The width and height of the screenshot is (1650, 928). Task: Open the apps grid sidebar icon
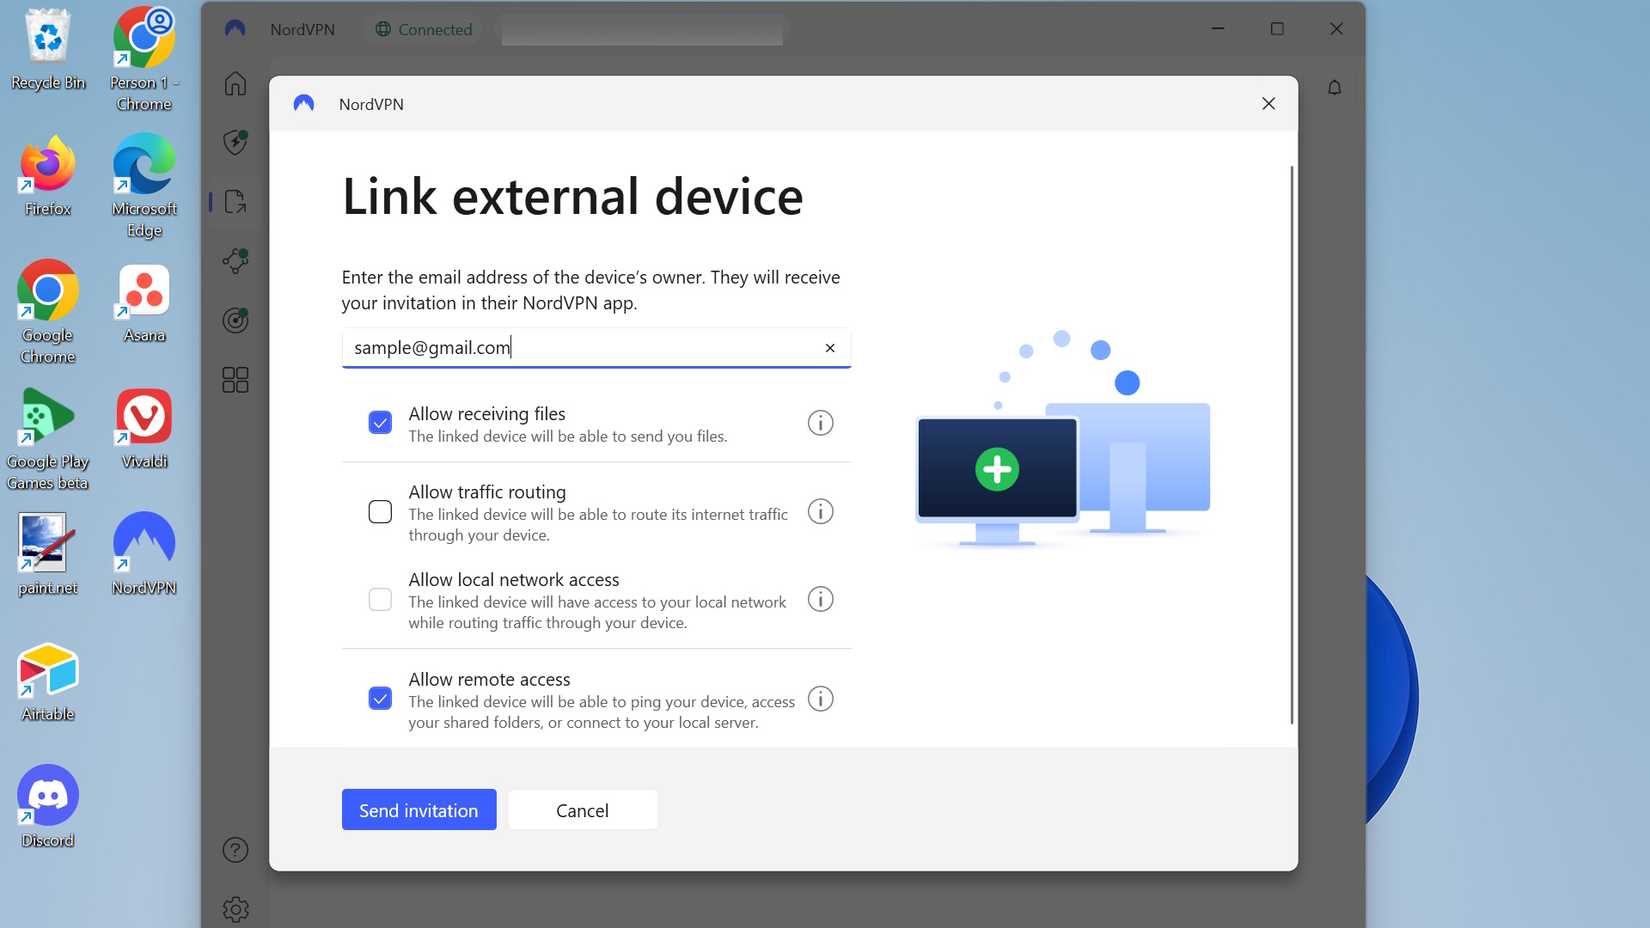[x=234, y=379]
